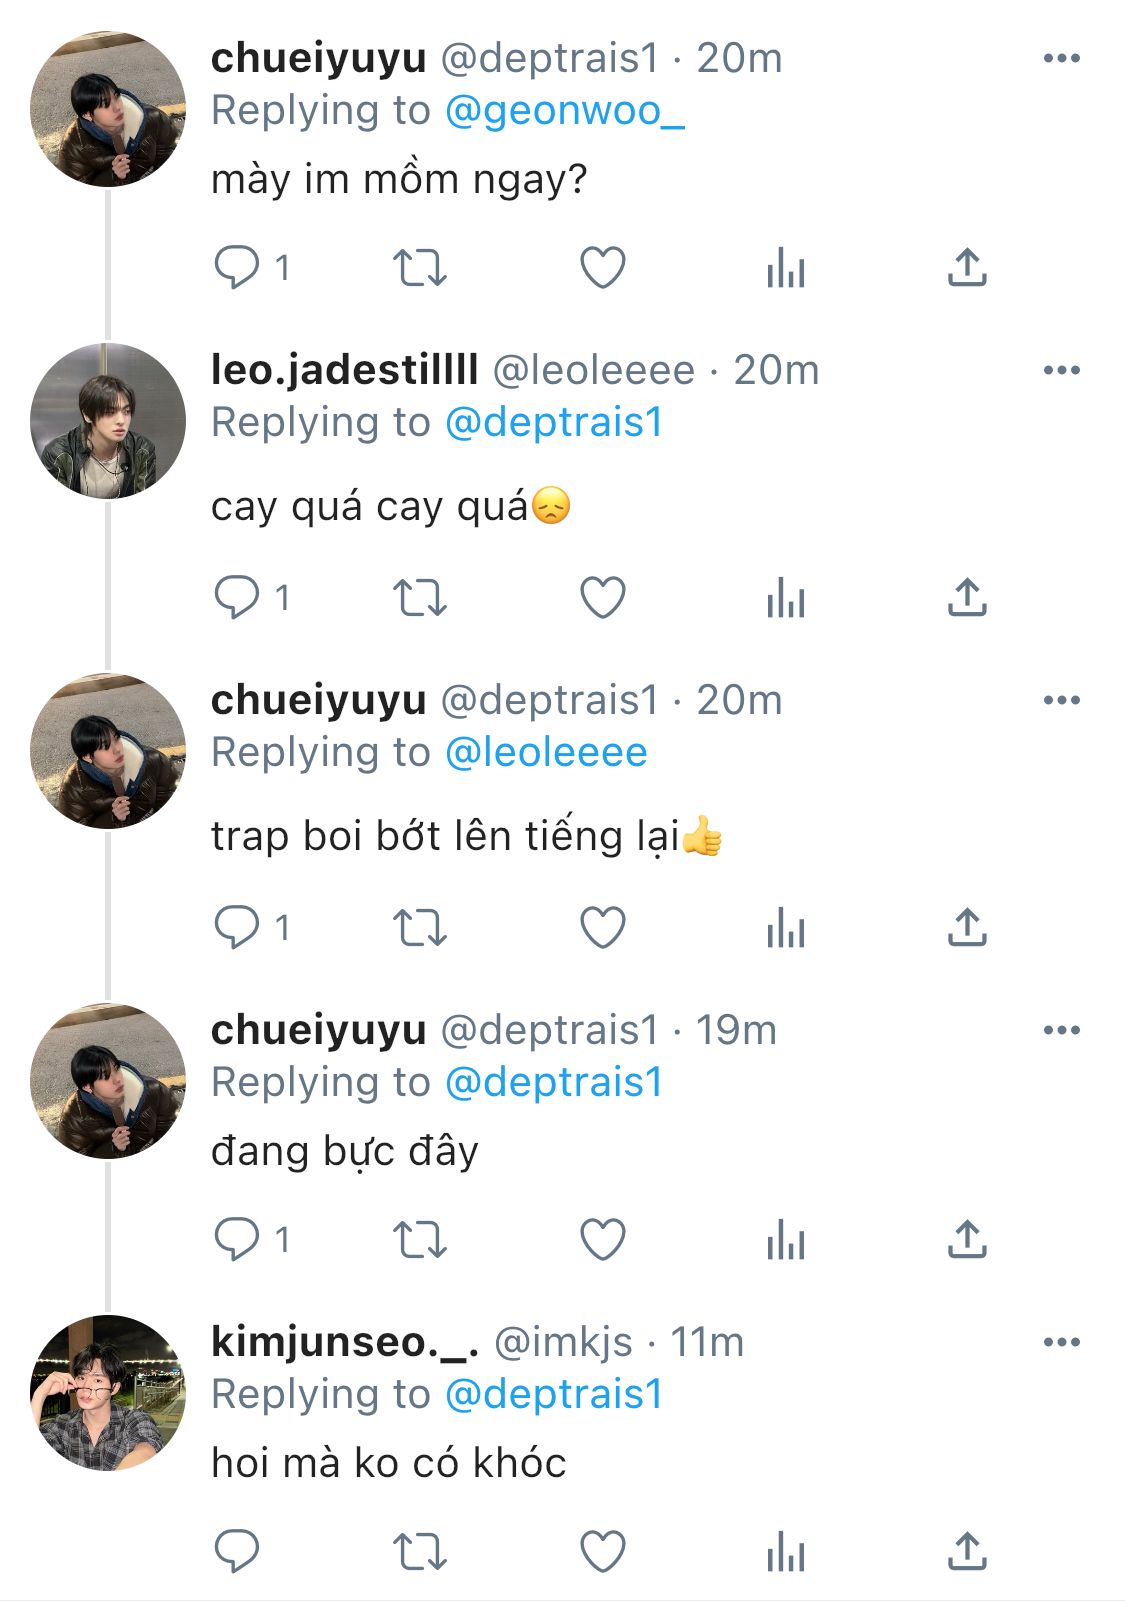Image resolution: width=1125 pixels, height=1601 pixels.
Task: Like kimjunseo's "hoi mà ko có khóc" tweet
Action: 603,1552
